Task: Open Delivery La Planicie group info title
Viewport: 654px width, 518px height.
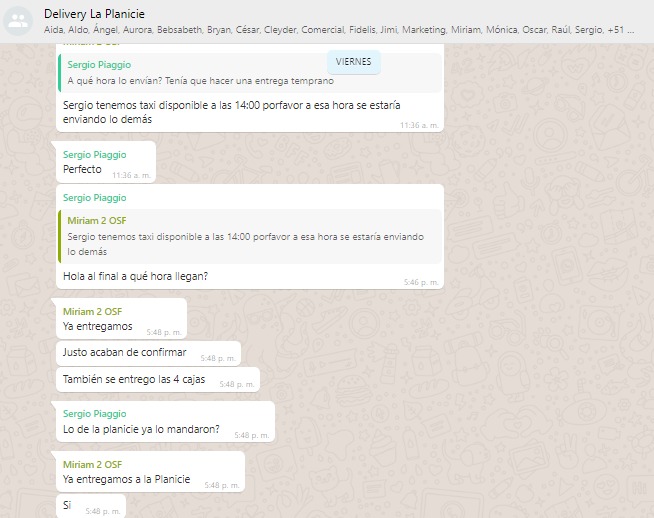Action: (94, 13)
